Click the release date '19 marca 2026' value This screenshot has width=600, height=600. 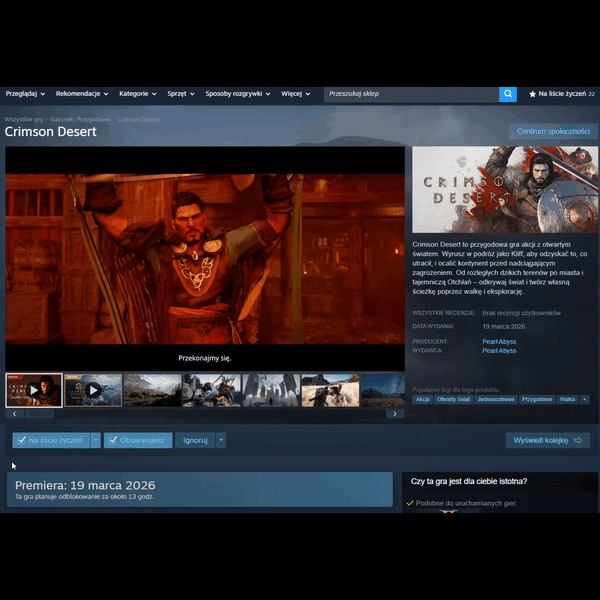(504, 326)
